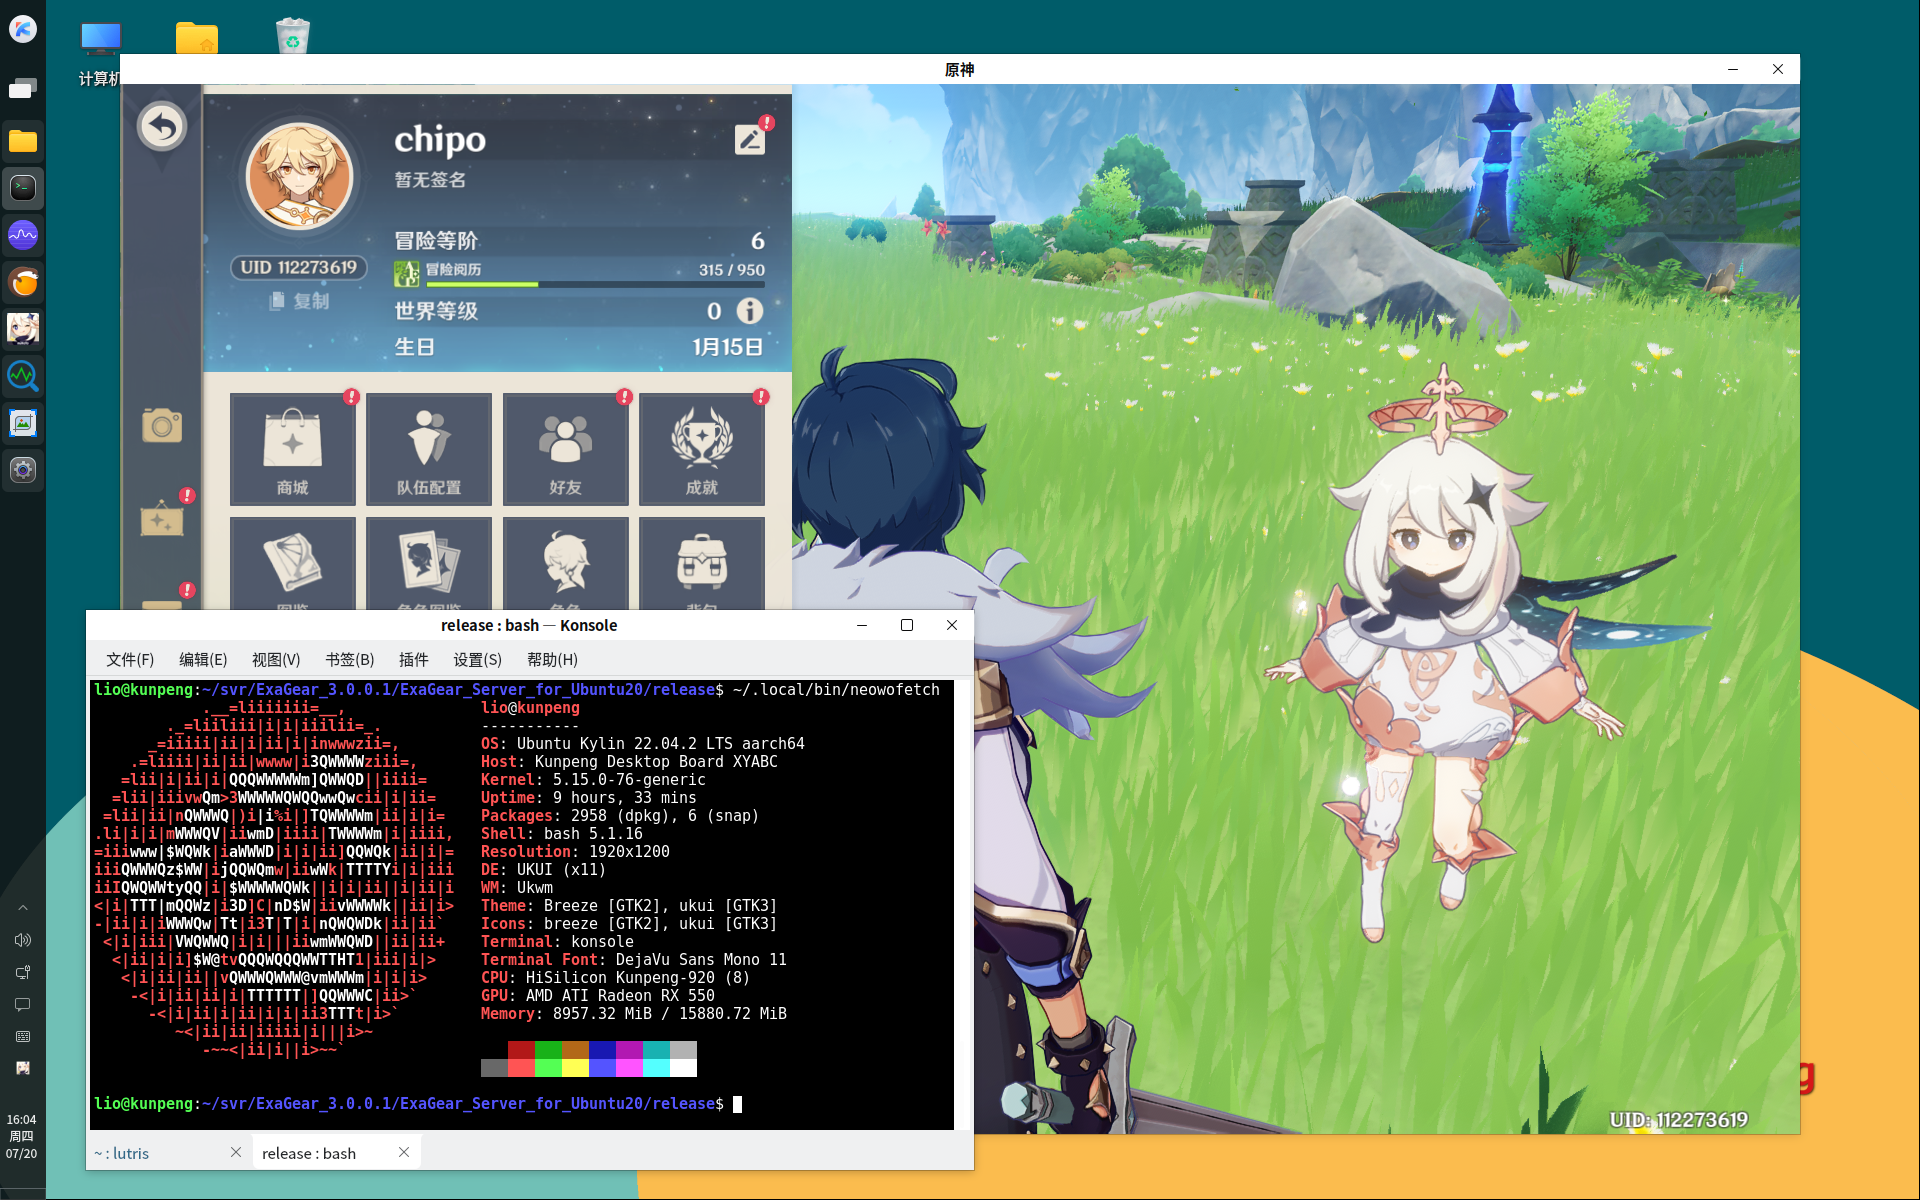The image size is (1920, 1200).
Task: Click the chipo nickname text
Action: tap(440, 139)
